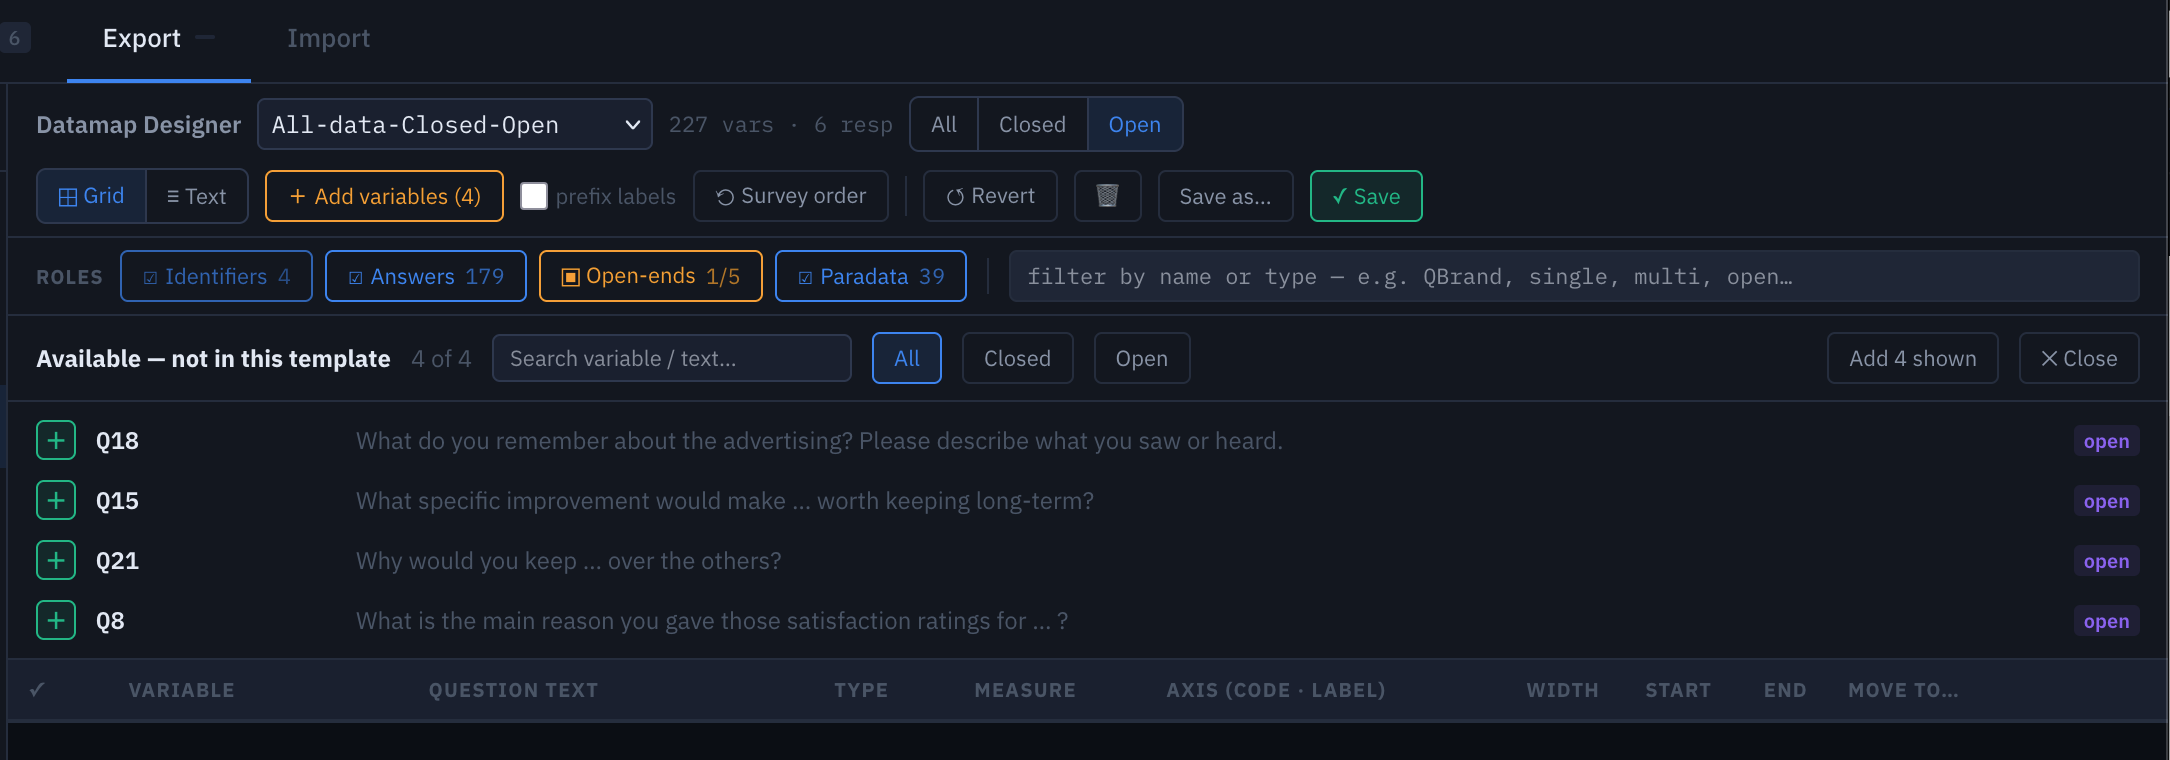
Task: Click the select-all checkmark column header
Action: click(37, 690)
